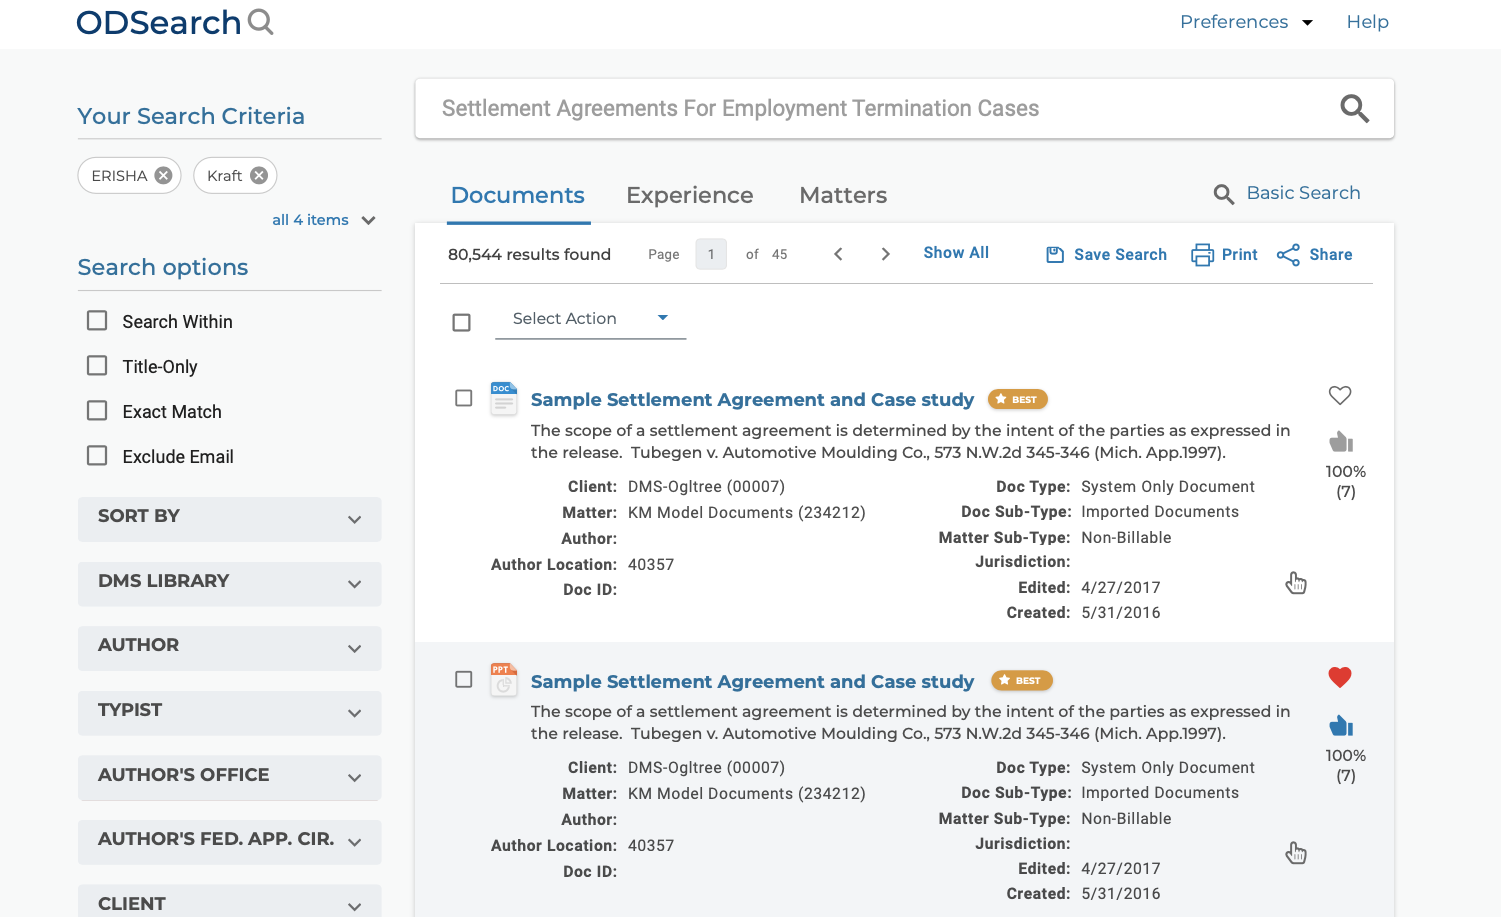Tick the select-all checkbox beside Select Action
Viewport: 1501px width, 917px height.
(461, 322)
